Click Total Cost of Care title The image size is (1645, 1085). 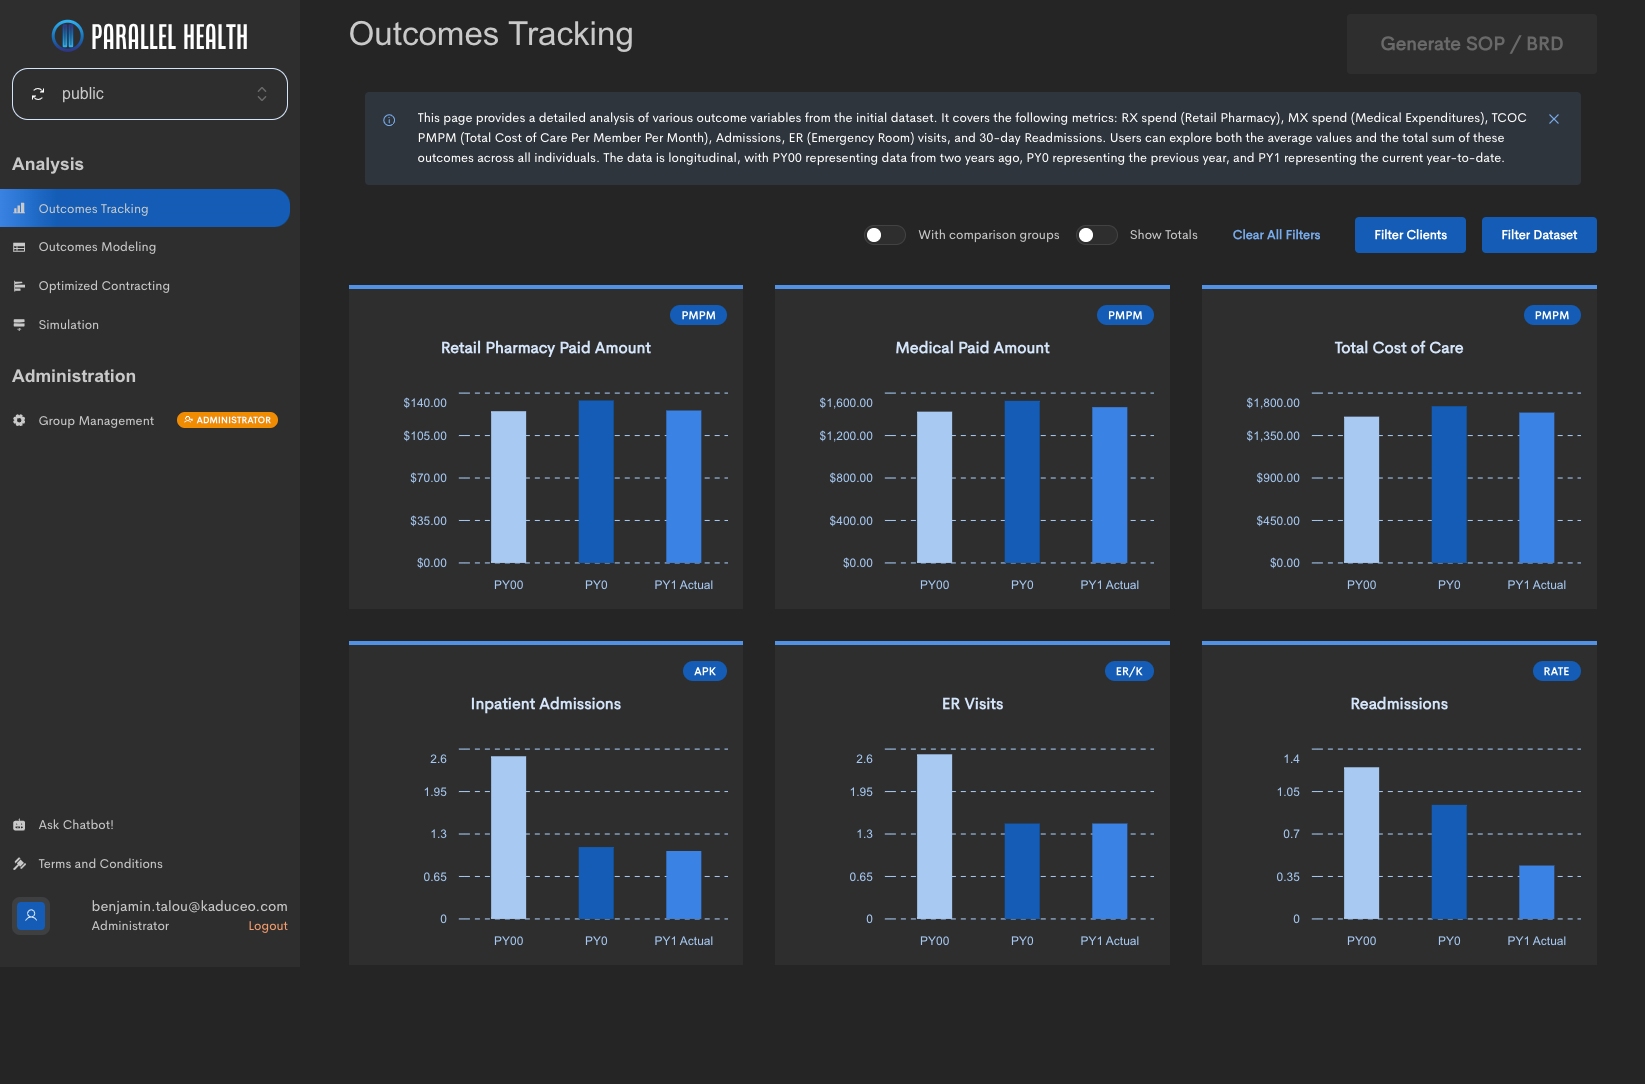click(1399, 348)
